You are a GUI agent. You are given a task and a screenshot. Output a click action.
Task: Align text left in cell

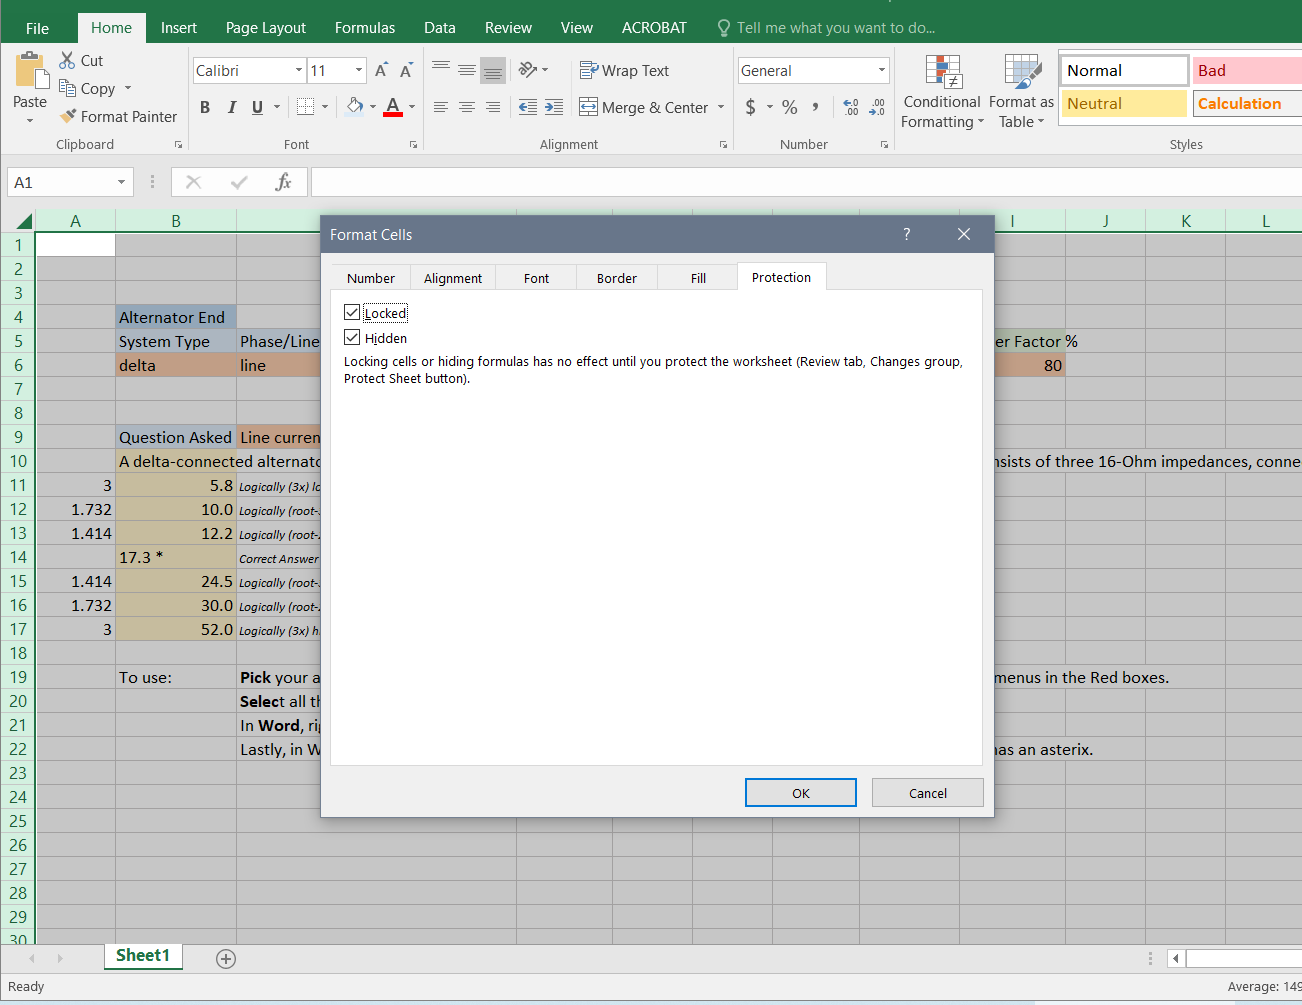point(441,107)
